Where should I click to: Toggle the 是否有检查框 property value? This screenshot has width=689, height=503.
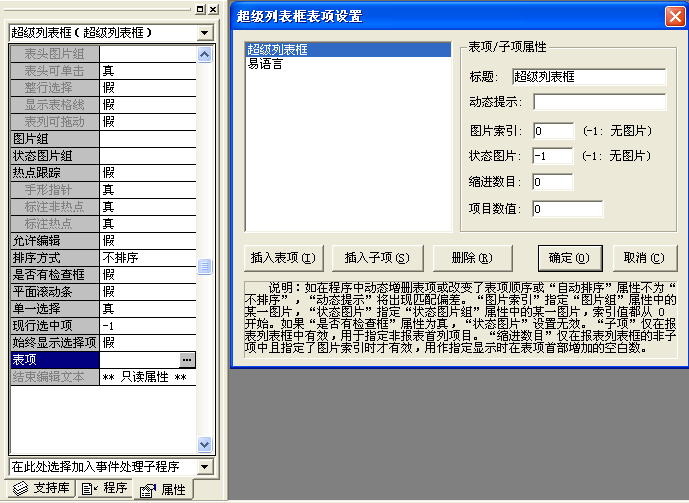pyautogui.click(x=147, y=275)
